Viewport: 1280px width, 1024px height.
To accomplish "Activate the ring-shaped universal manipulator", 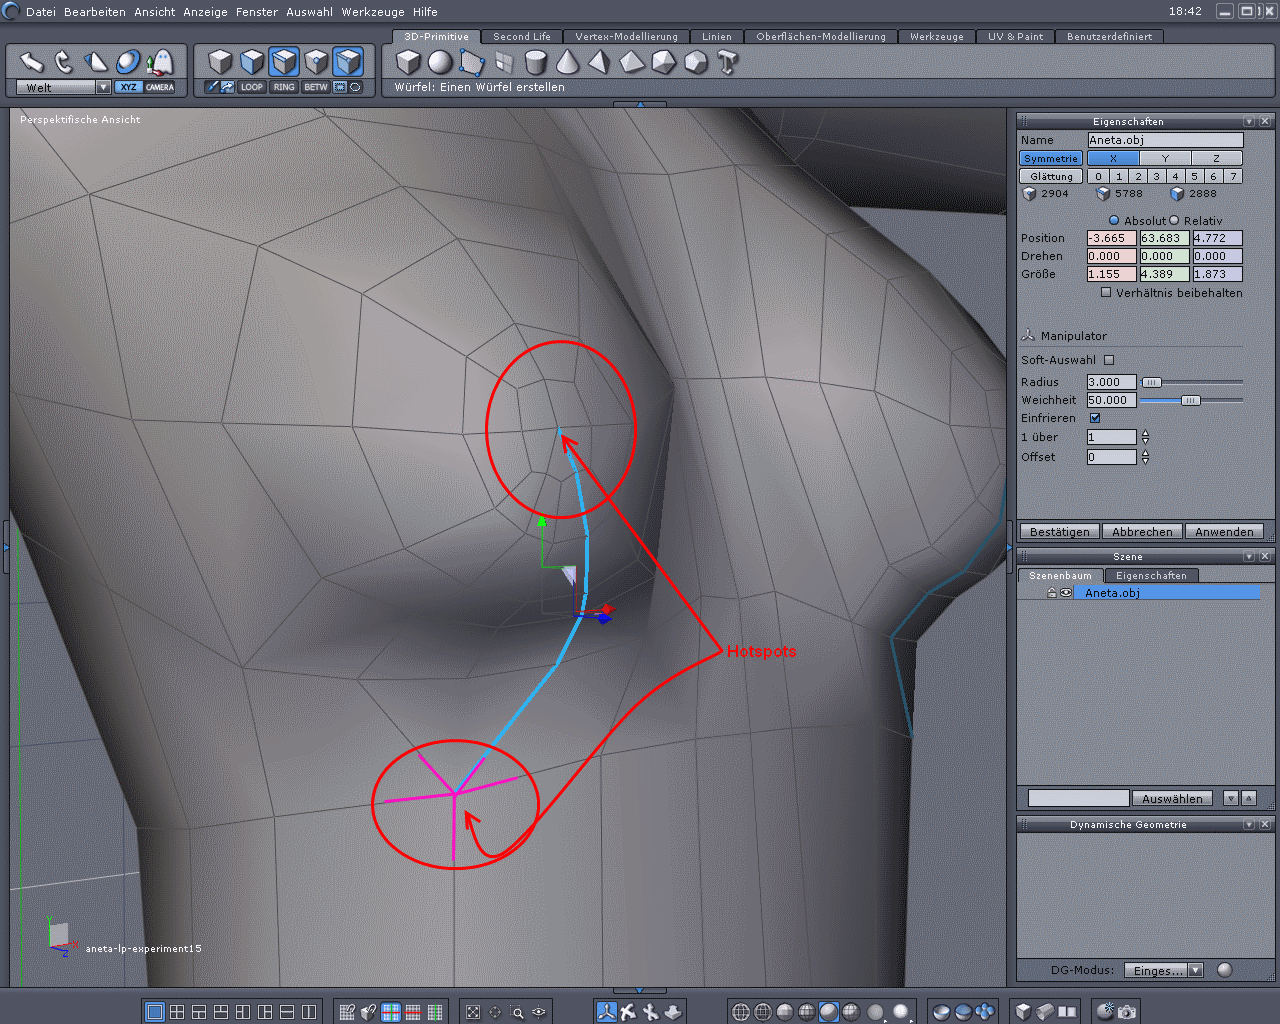I will tap(128, 62).
